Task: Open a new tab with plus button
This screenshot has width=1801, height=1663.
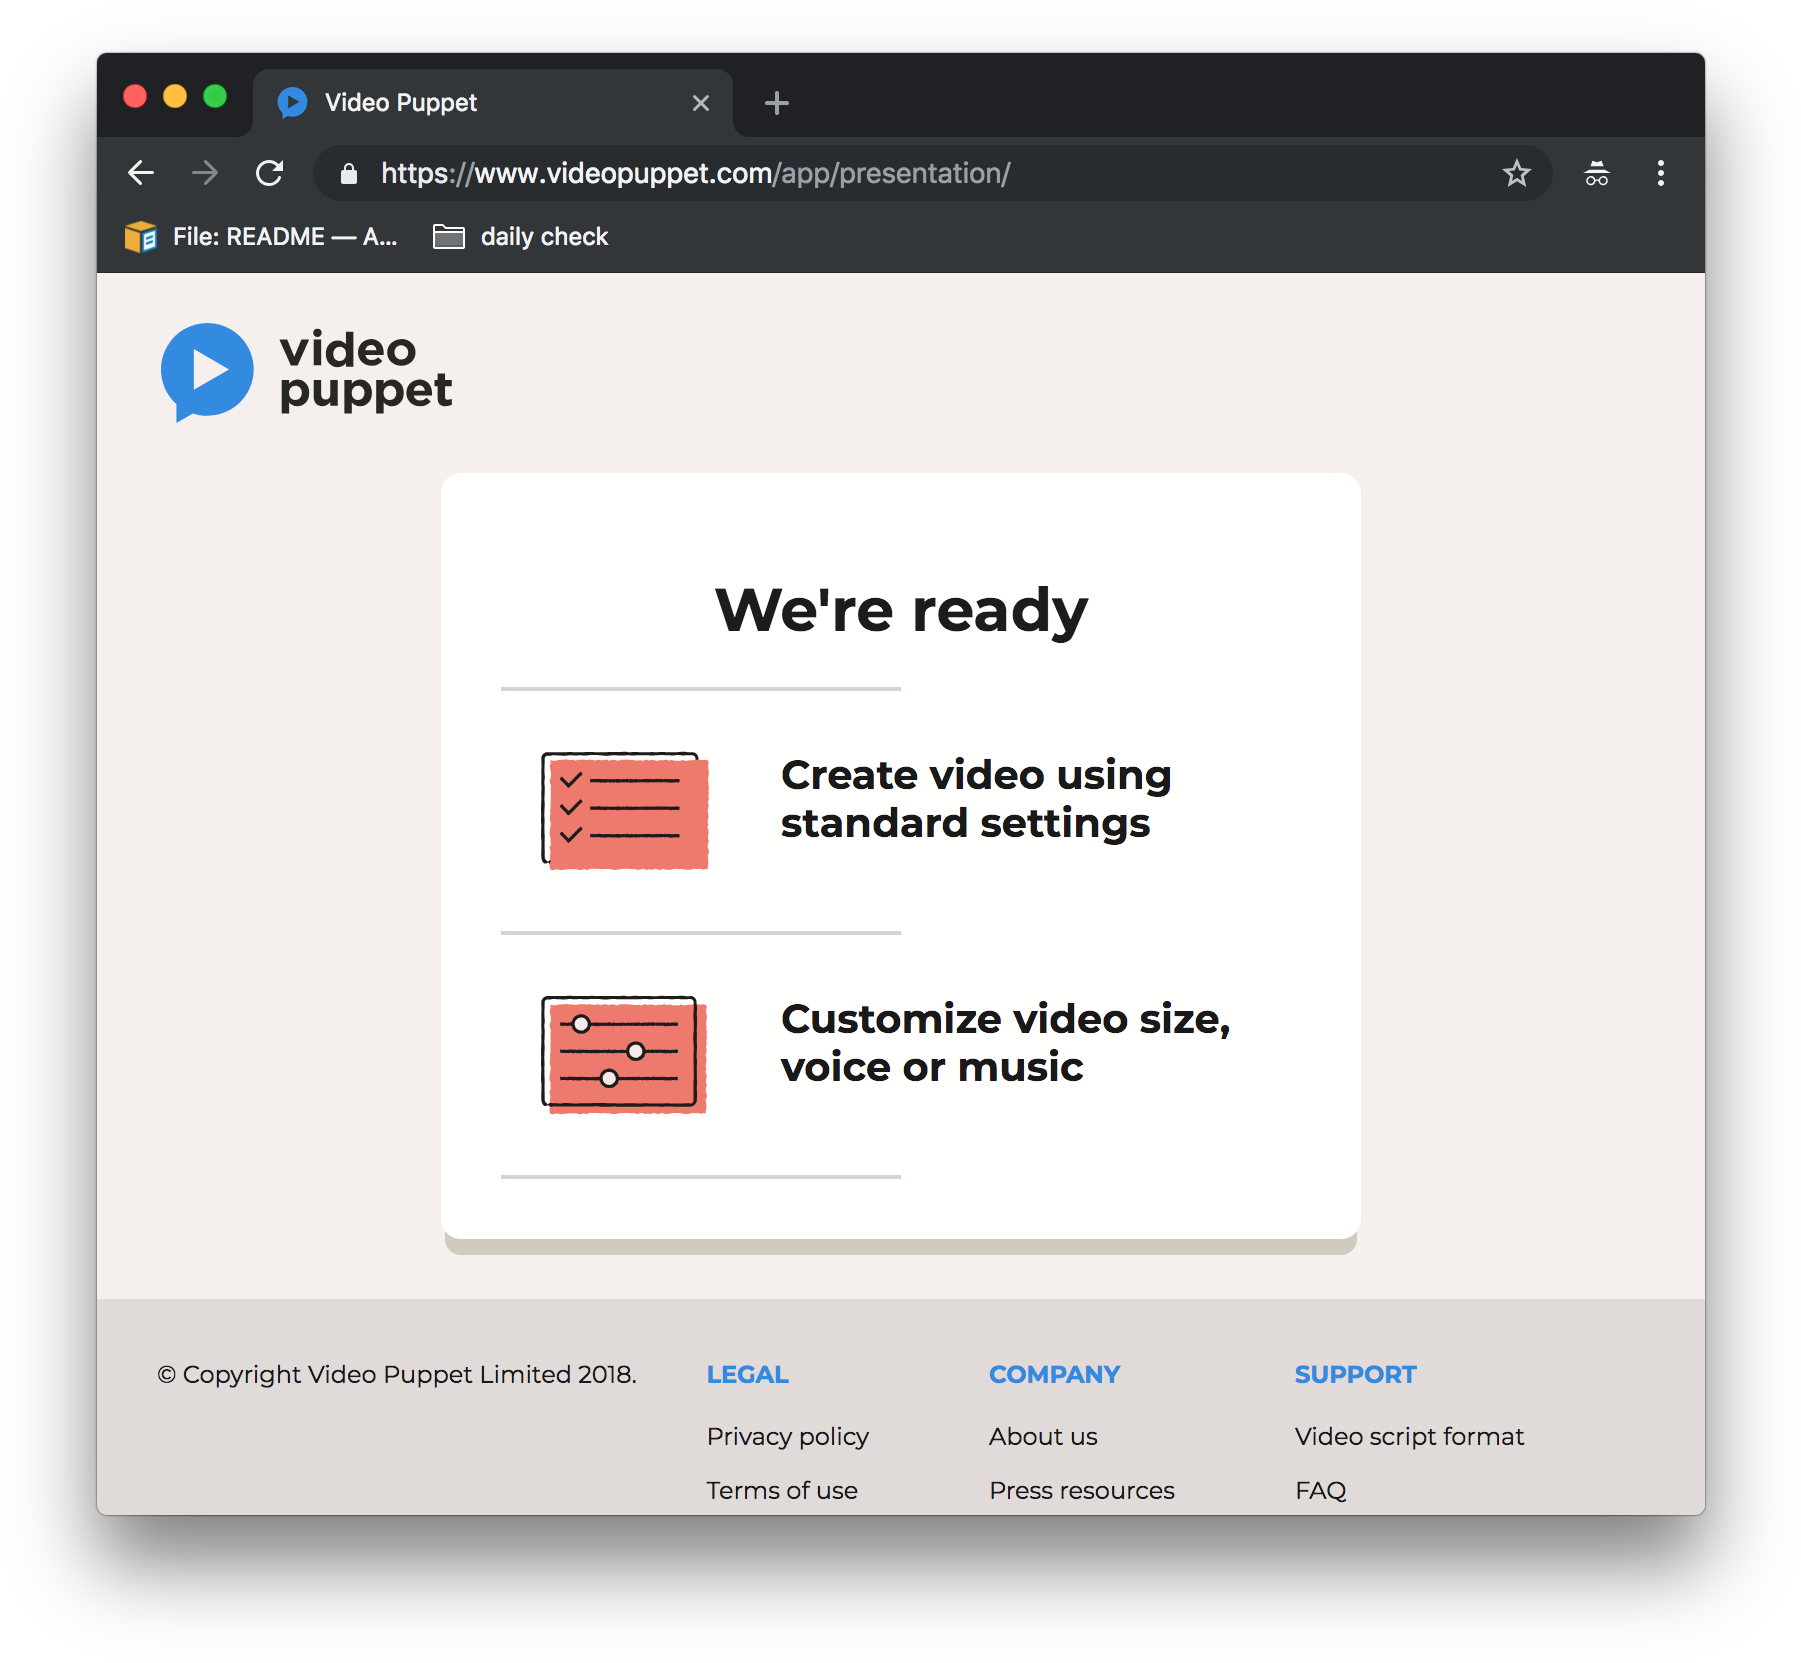Action: (x=776, y=103)
